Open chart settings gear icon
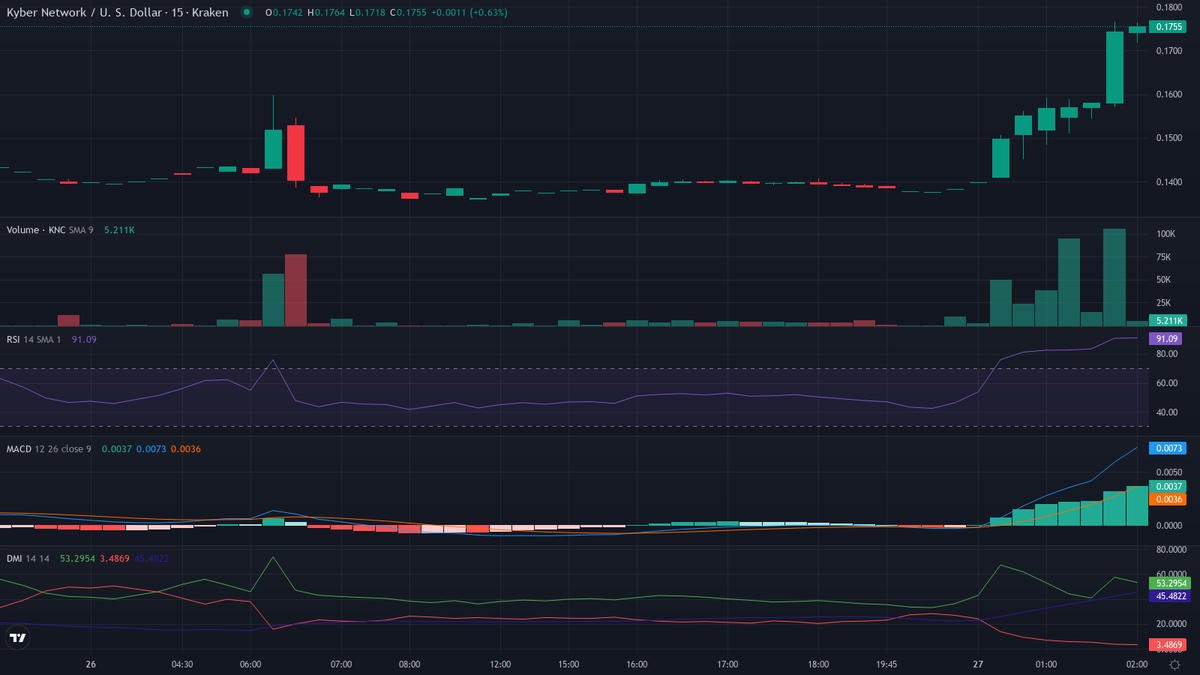This screenshot has height=675, width=1200. click(1174, 664)
